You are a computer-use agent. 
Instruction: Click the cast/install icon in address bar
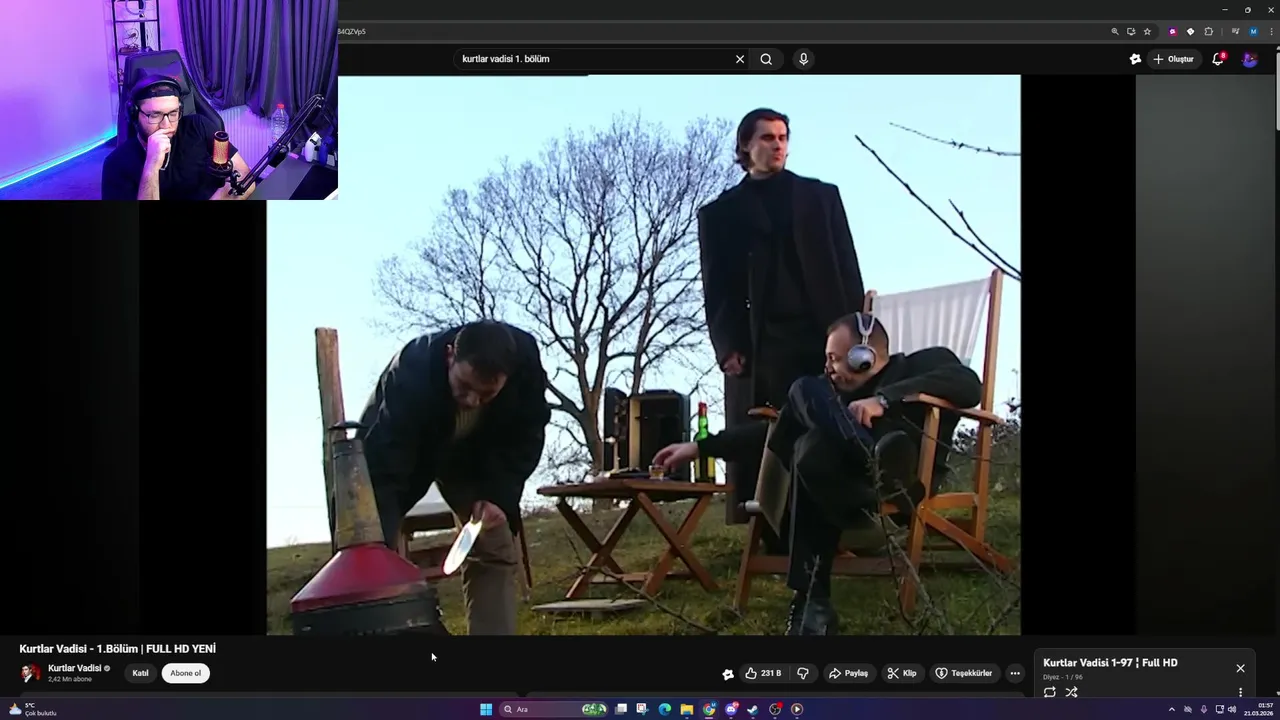pos(1131,31)
